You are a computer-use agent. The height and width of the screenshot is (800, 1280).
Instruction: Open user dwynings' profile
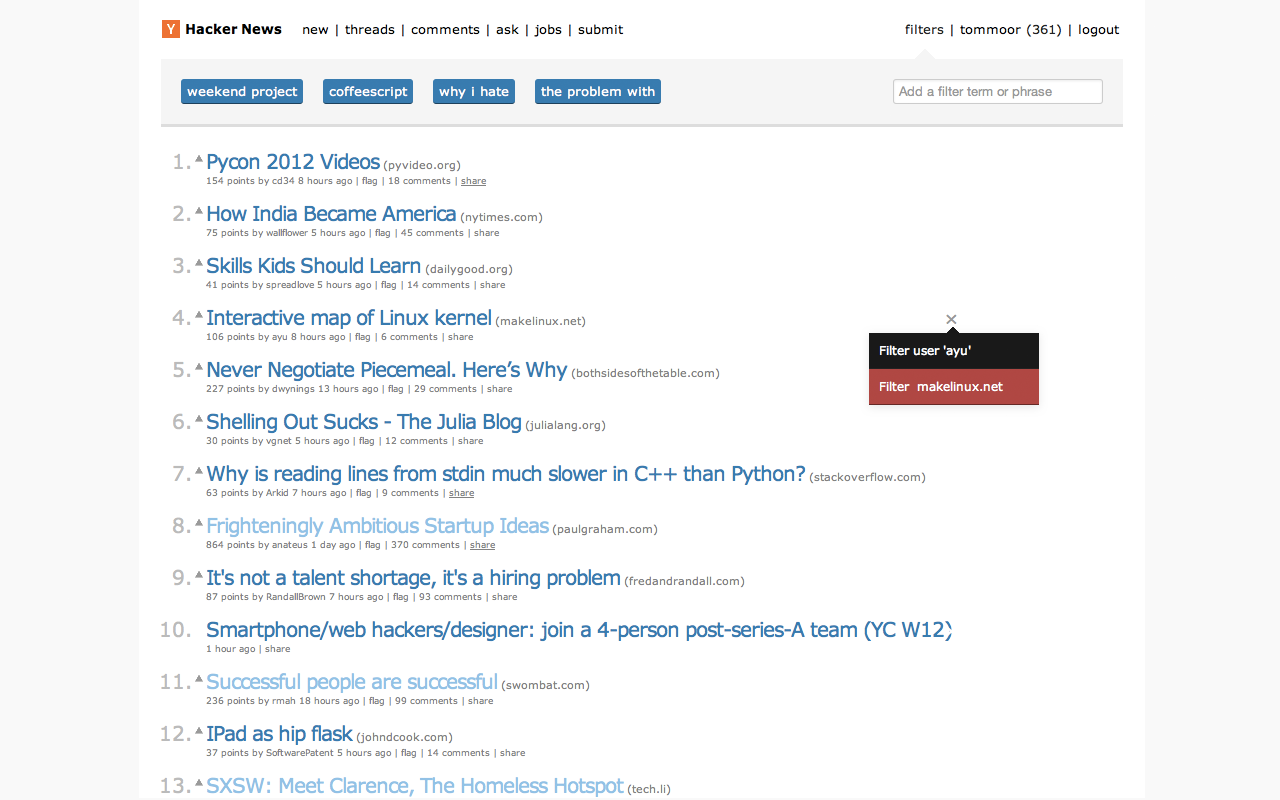[293, 389]
